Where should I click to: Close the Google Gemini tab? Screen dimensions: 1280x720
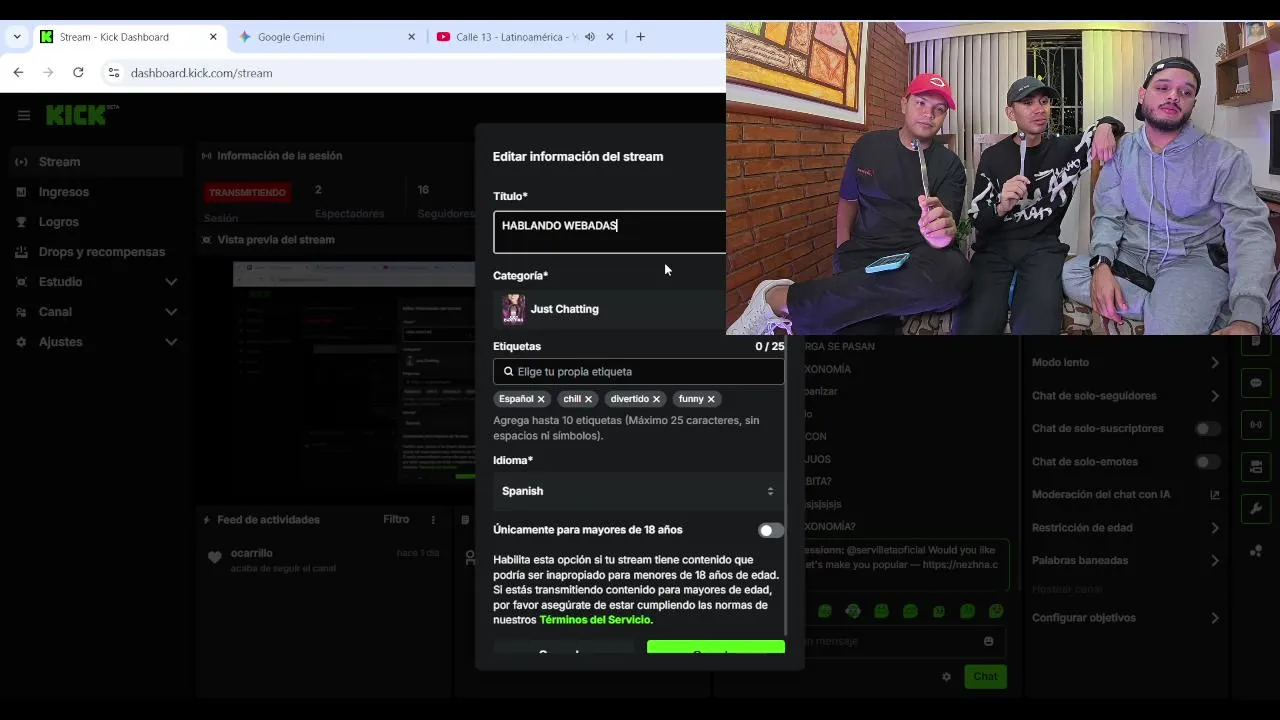411,37
